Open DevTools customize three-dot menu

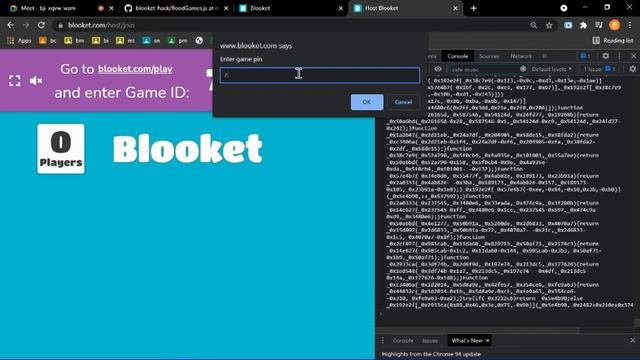(x=619, y=56)
